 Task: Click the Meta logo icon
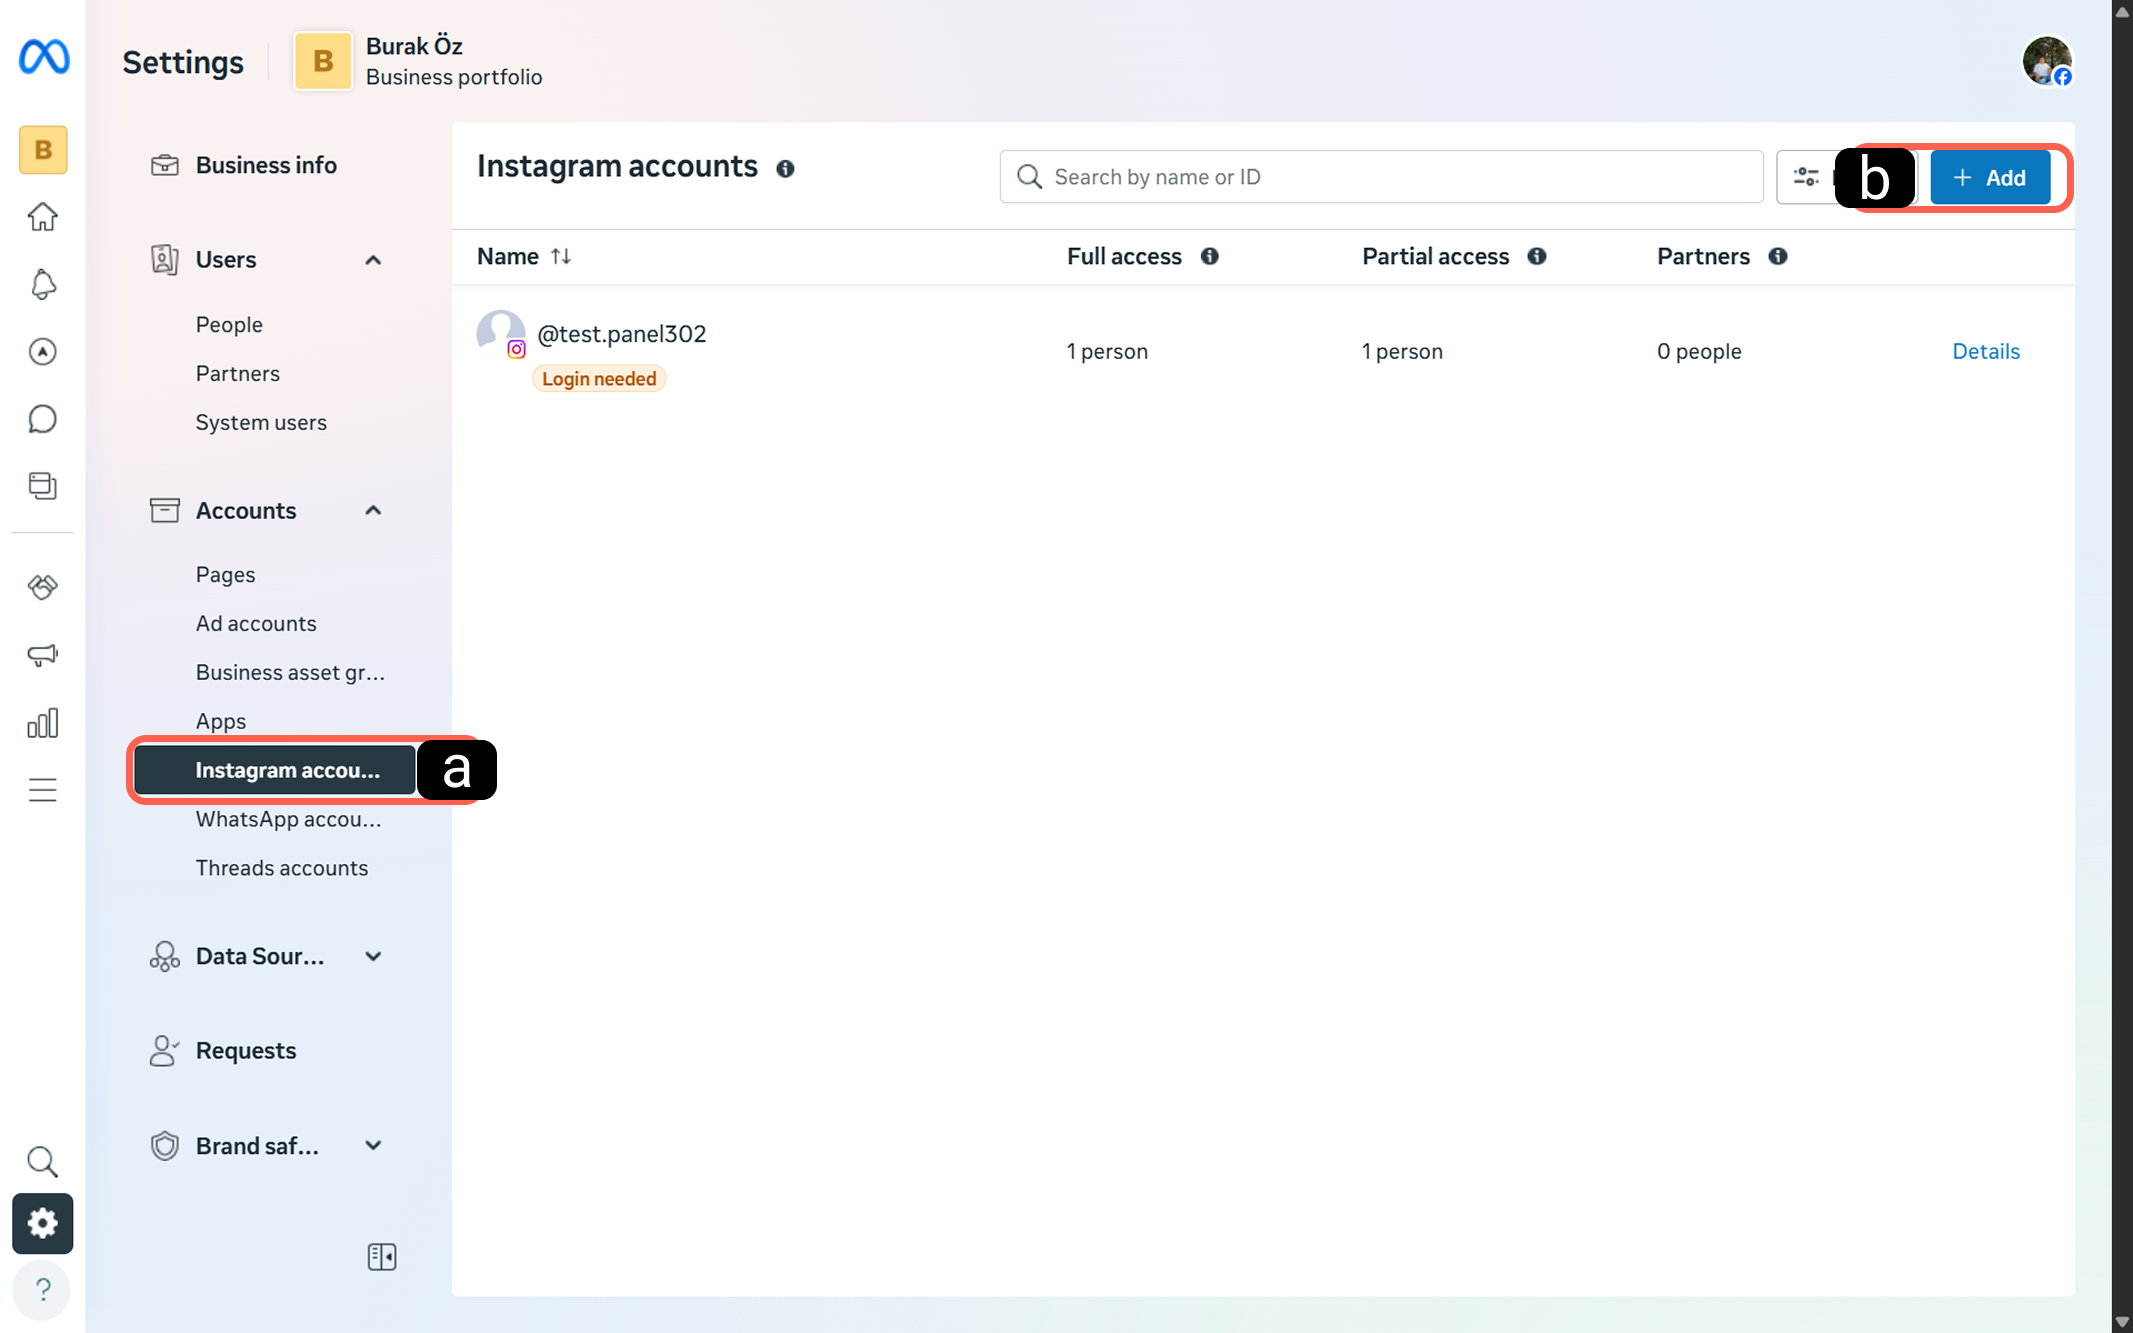[x=44, y=57]
